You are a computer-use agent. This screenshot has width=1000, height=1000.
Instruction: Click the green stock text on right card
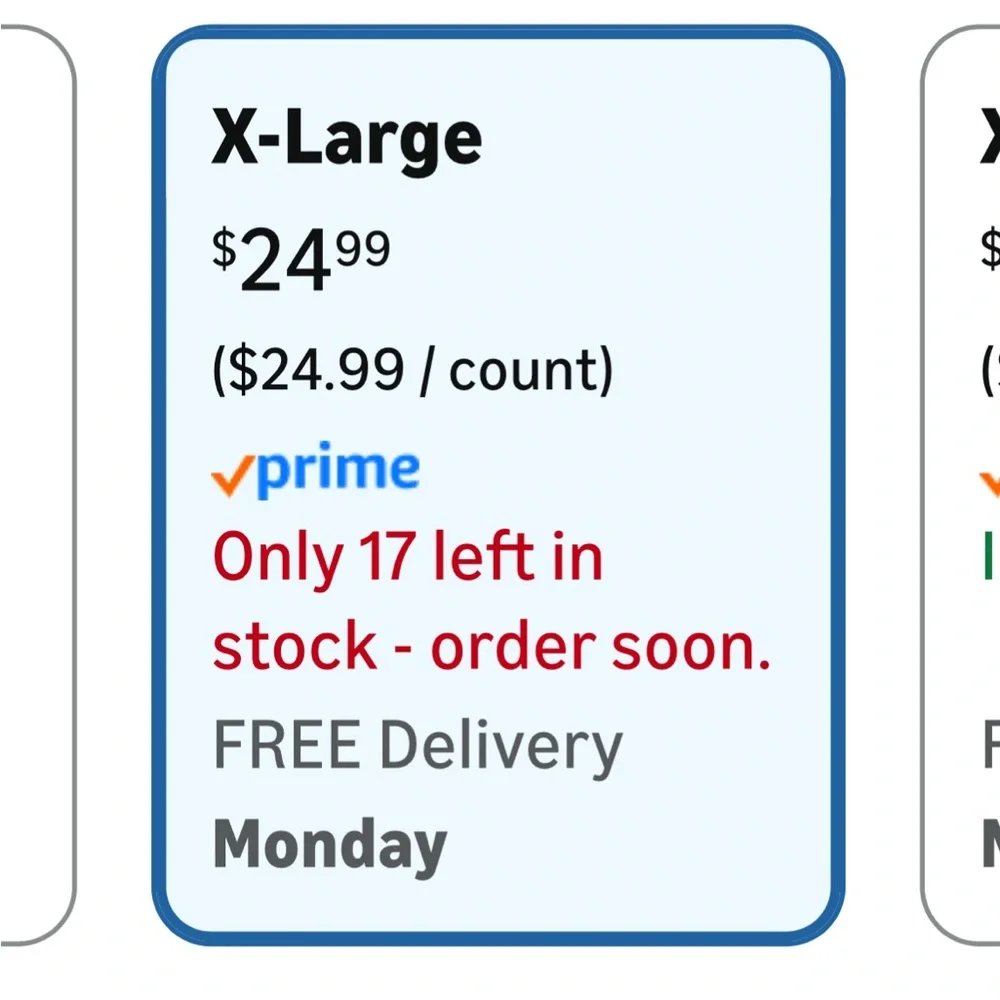(989, 555)
